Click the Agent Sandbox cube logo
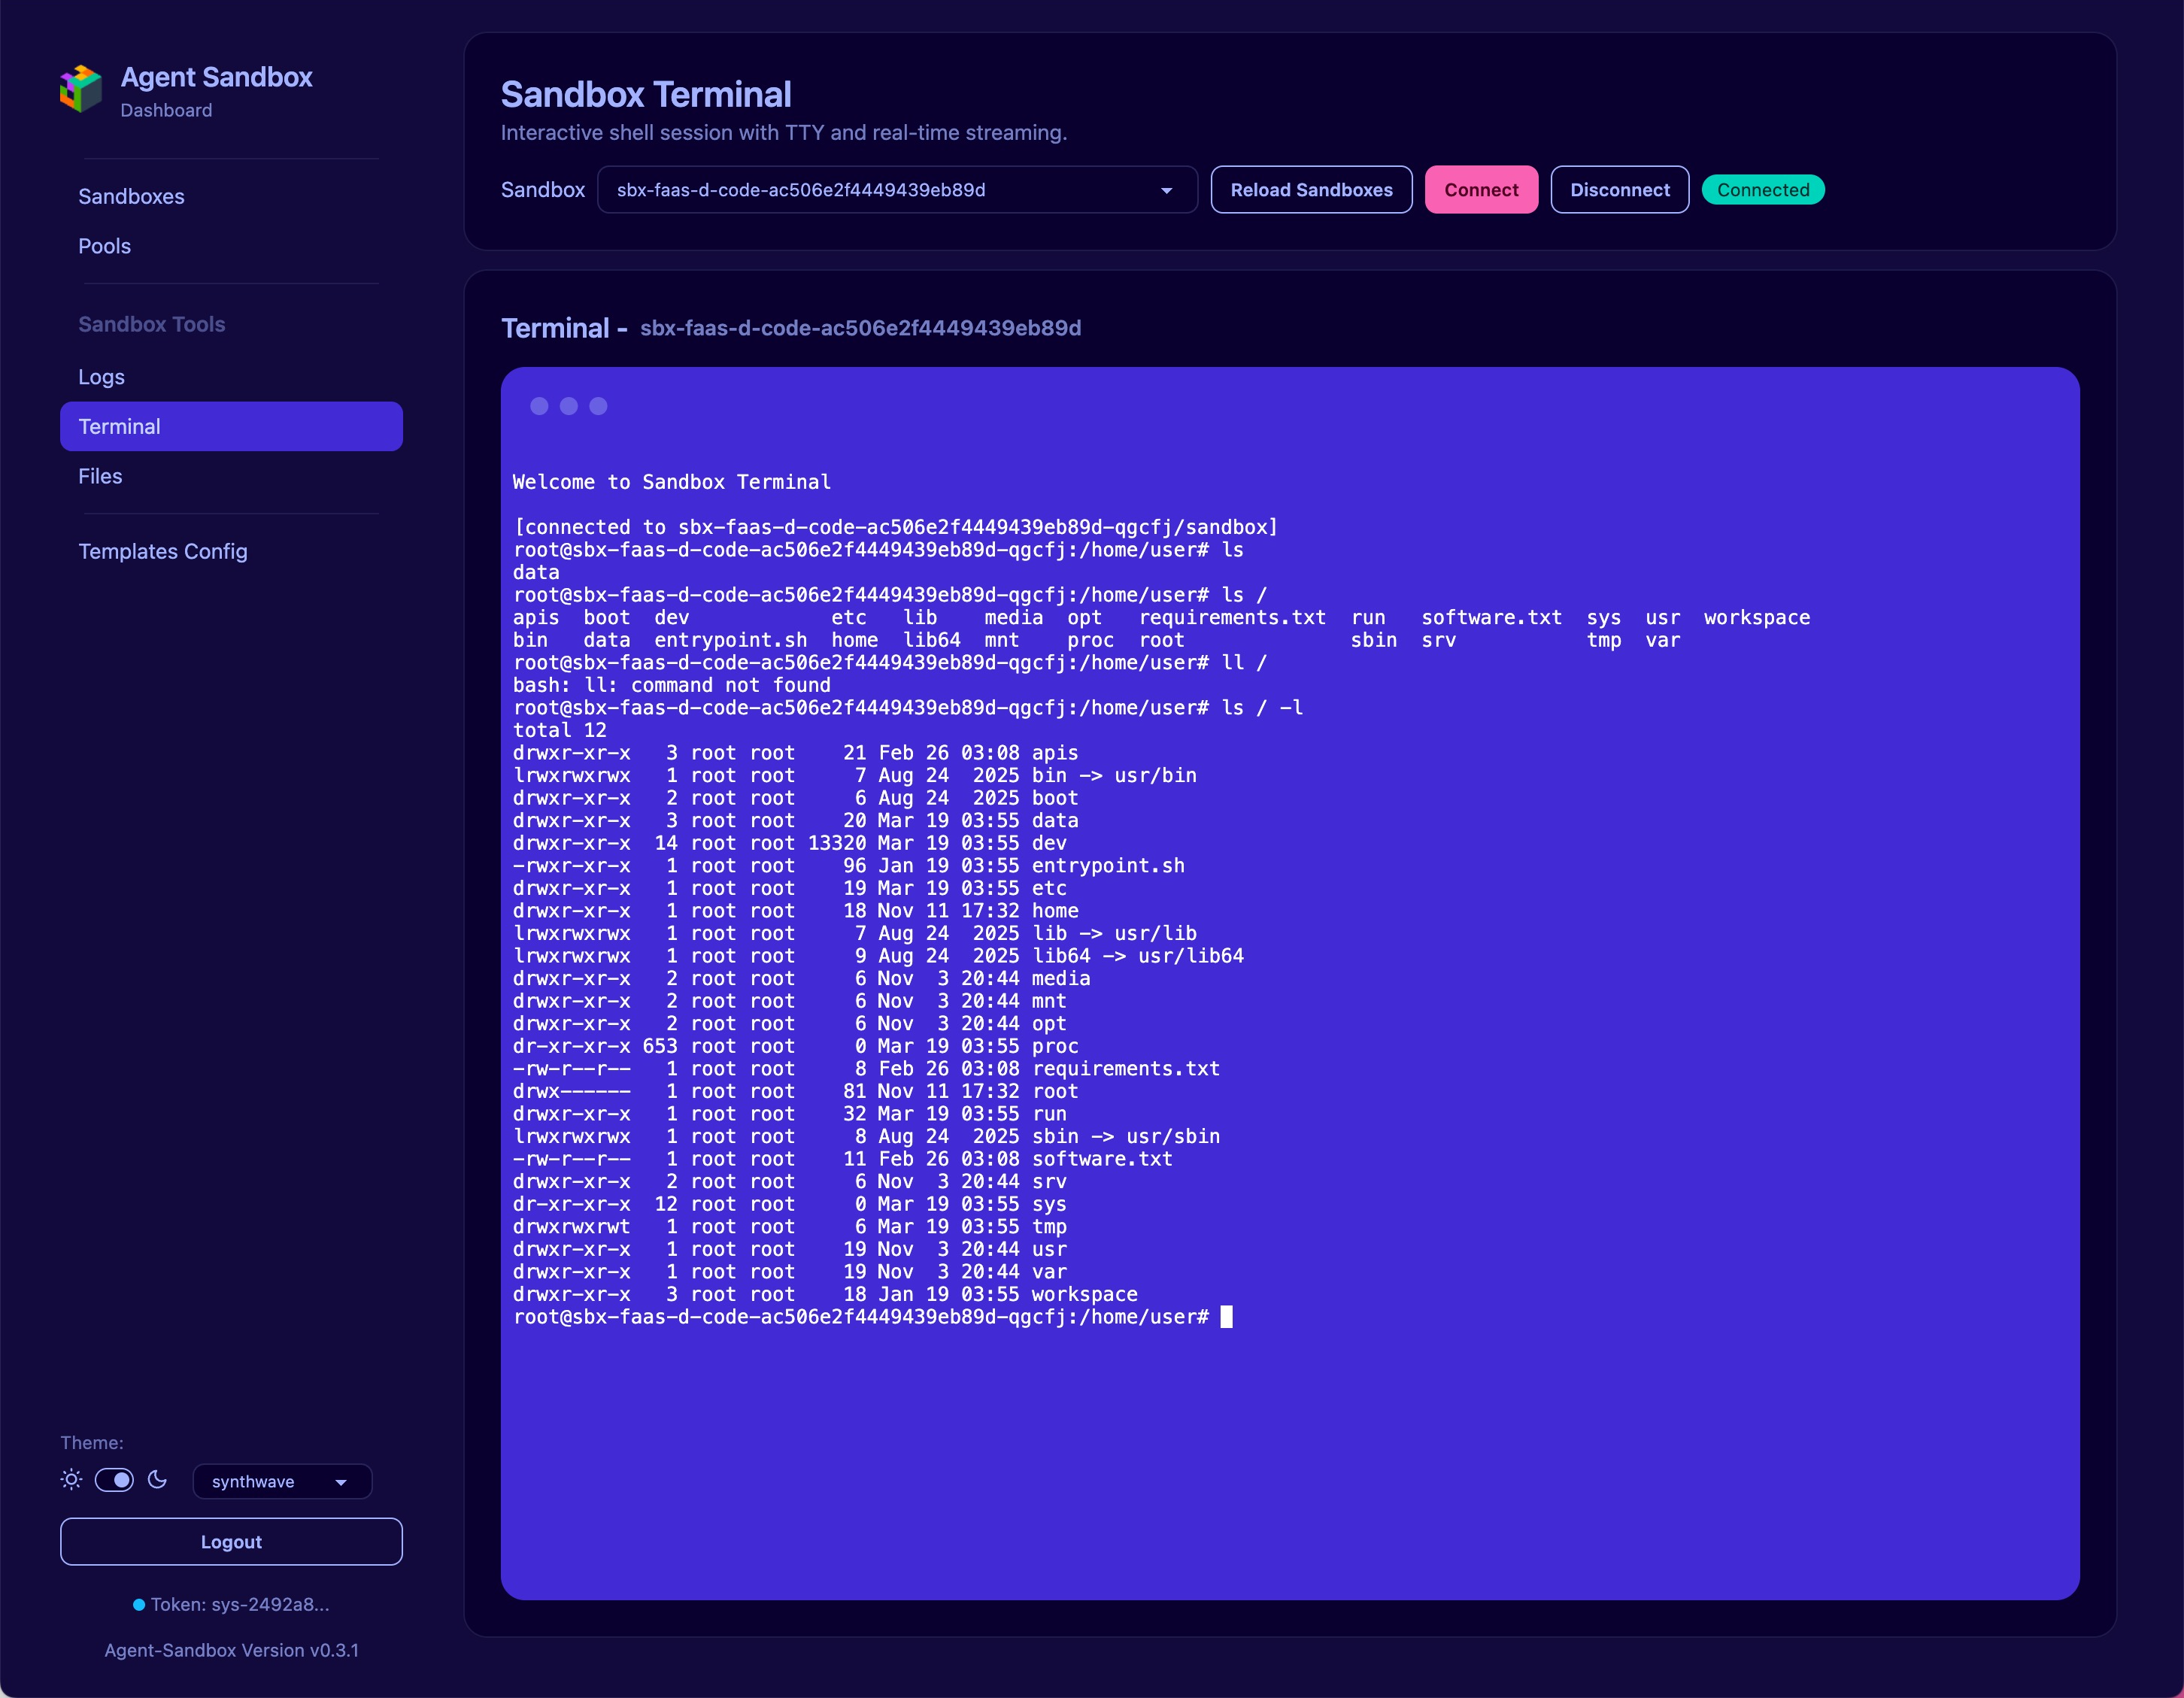2184x1698 pixels. (81, 90)
